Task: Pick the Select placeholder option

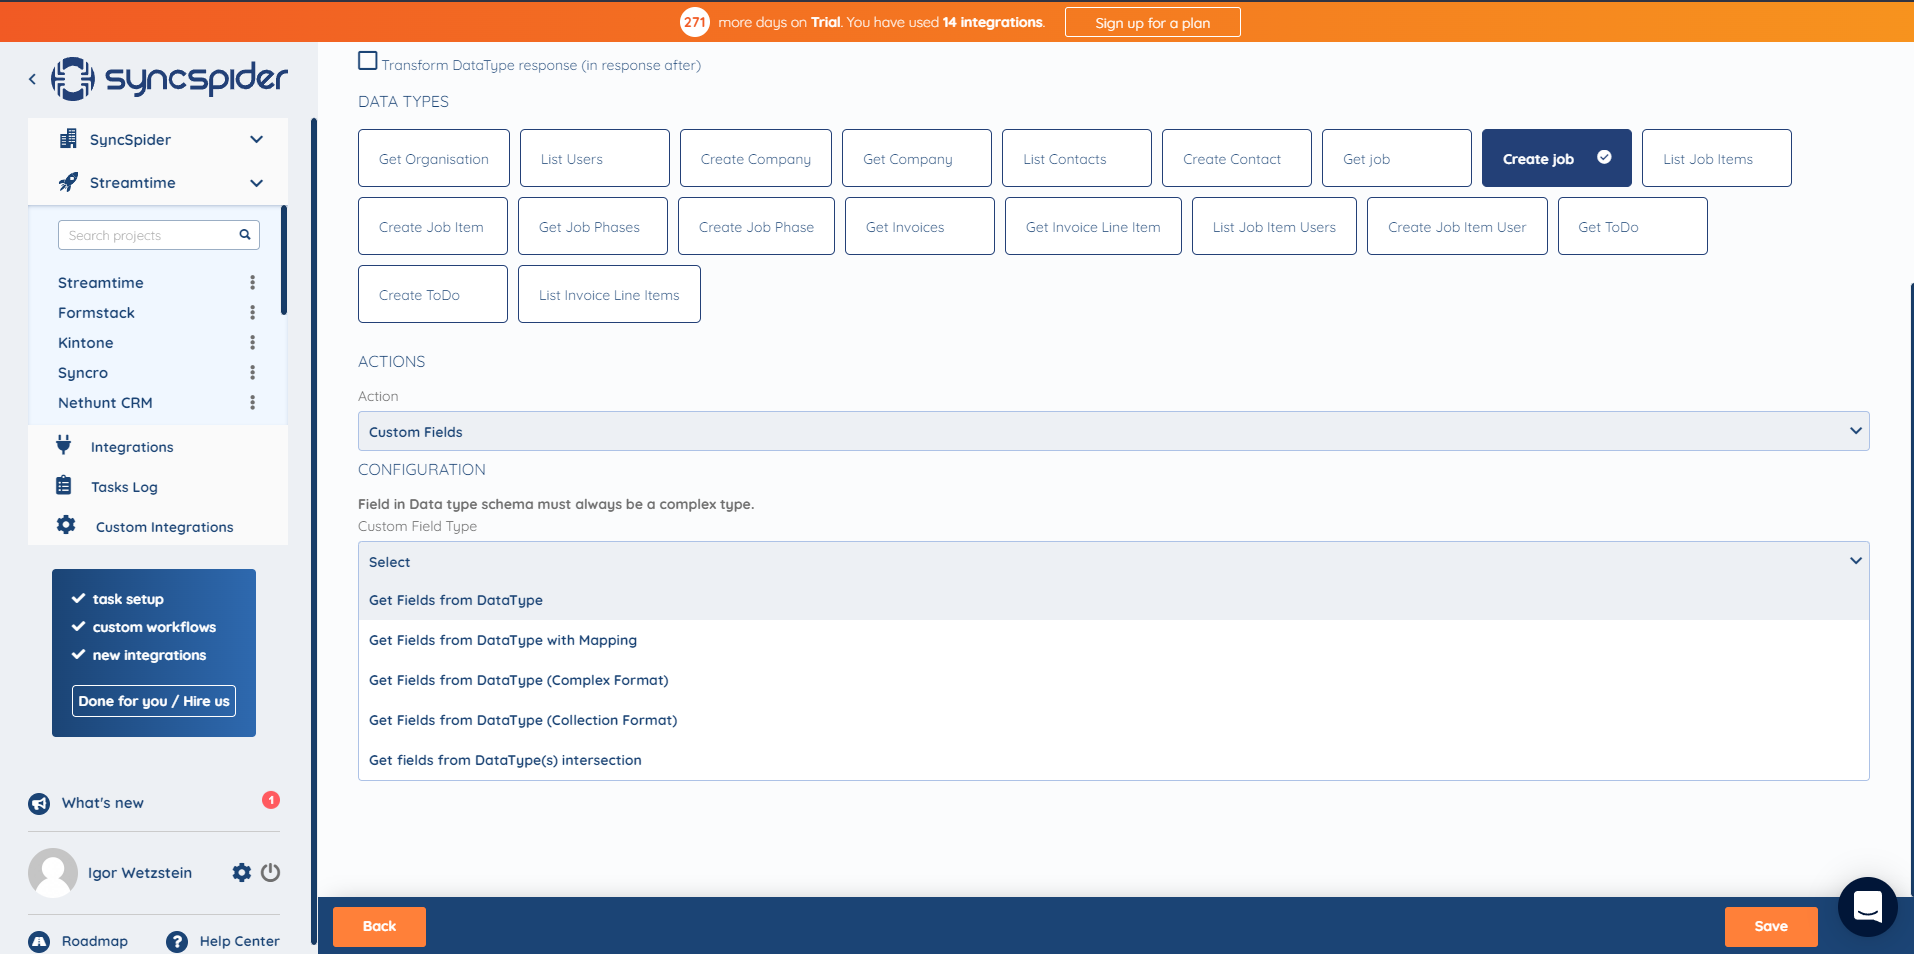Action: click(x=1113, y=562)
